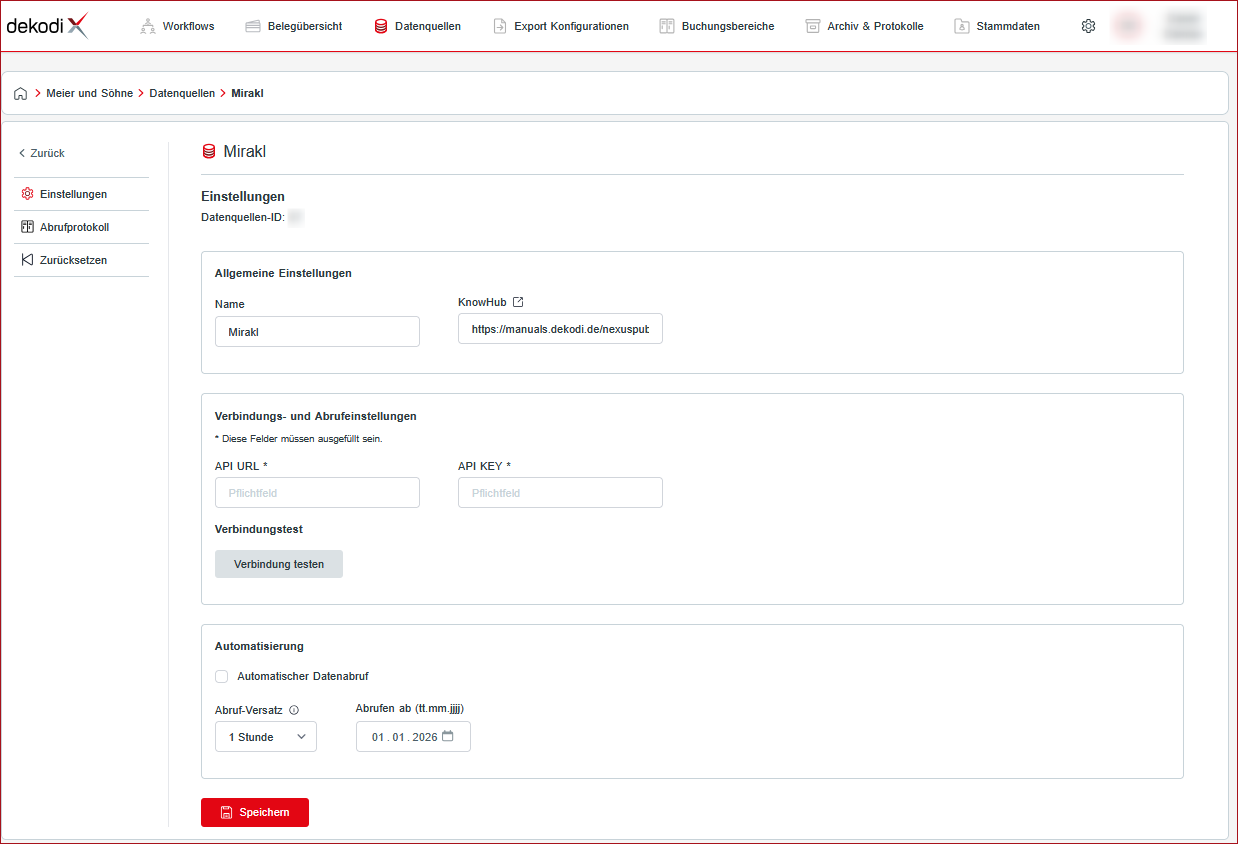
Task: Open the Belegübersicht menu
Action: [294, 26]
